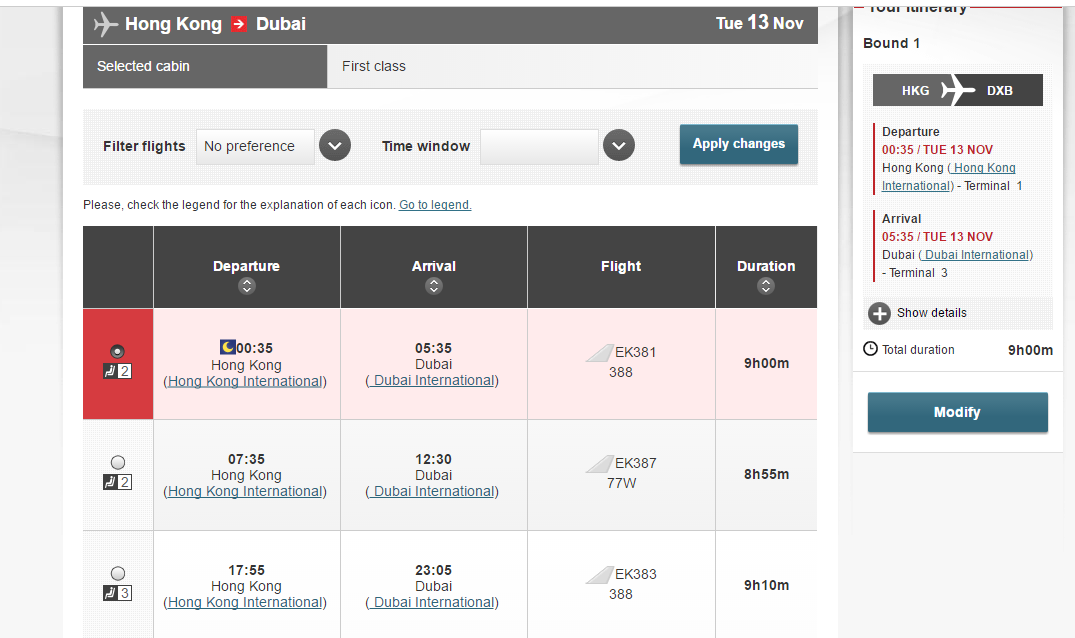Screen dimensions: 1075x638
Task: Open the Time window dropdown arrow
Action: tap(619, 145)
